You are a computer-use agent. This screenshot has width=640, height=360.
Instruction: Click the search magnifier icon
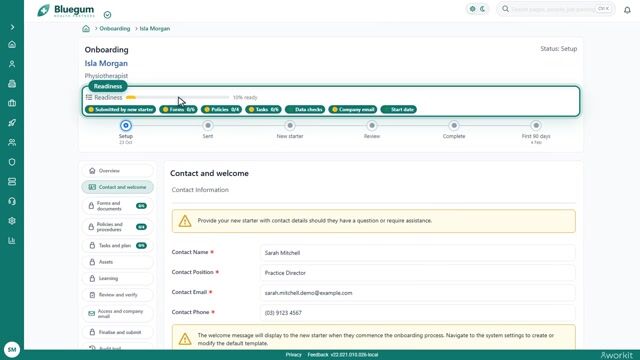tap(505, 9)
